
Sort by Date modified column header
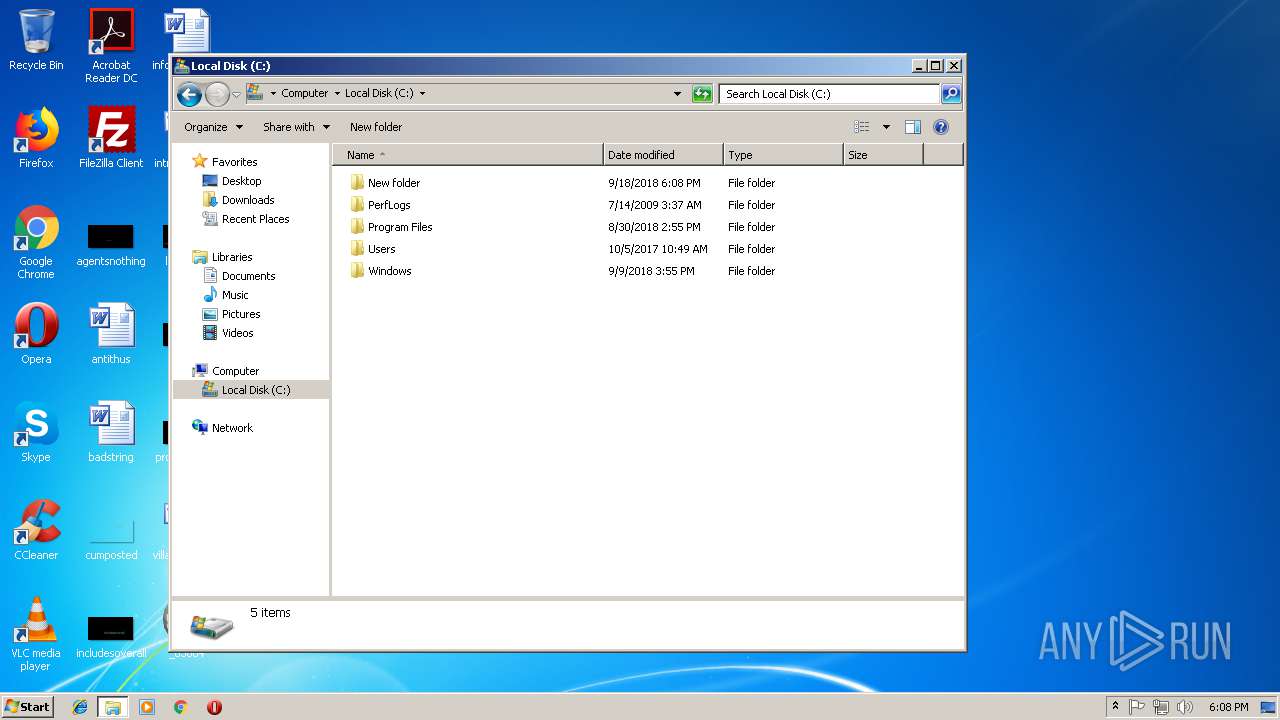pos(663,155)
